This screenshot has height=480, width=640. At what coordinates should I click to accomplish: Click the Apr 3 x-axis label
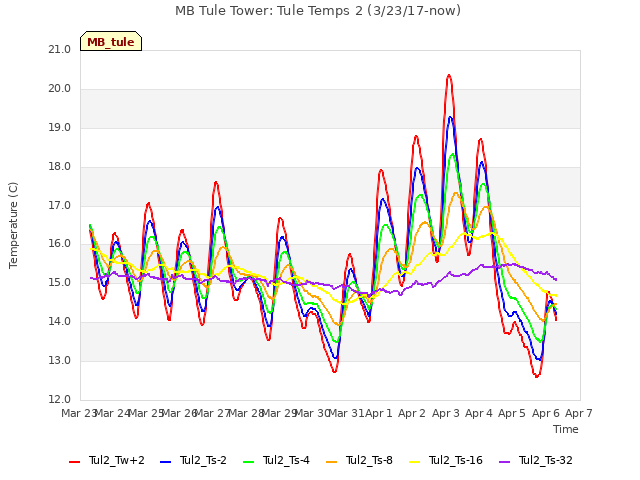point(446,413)
